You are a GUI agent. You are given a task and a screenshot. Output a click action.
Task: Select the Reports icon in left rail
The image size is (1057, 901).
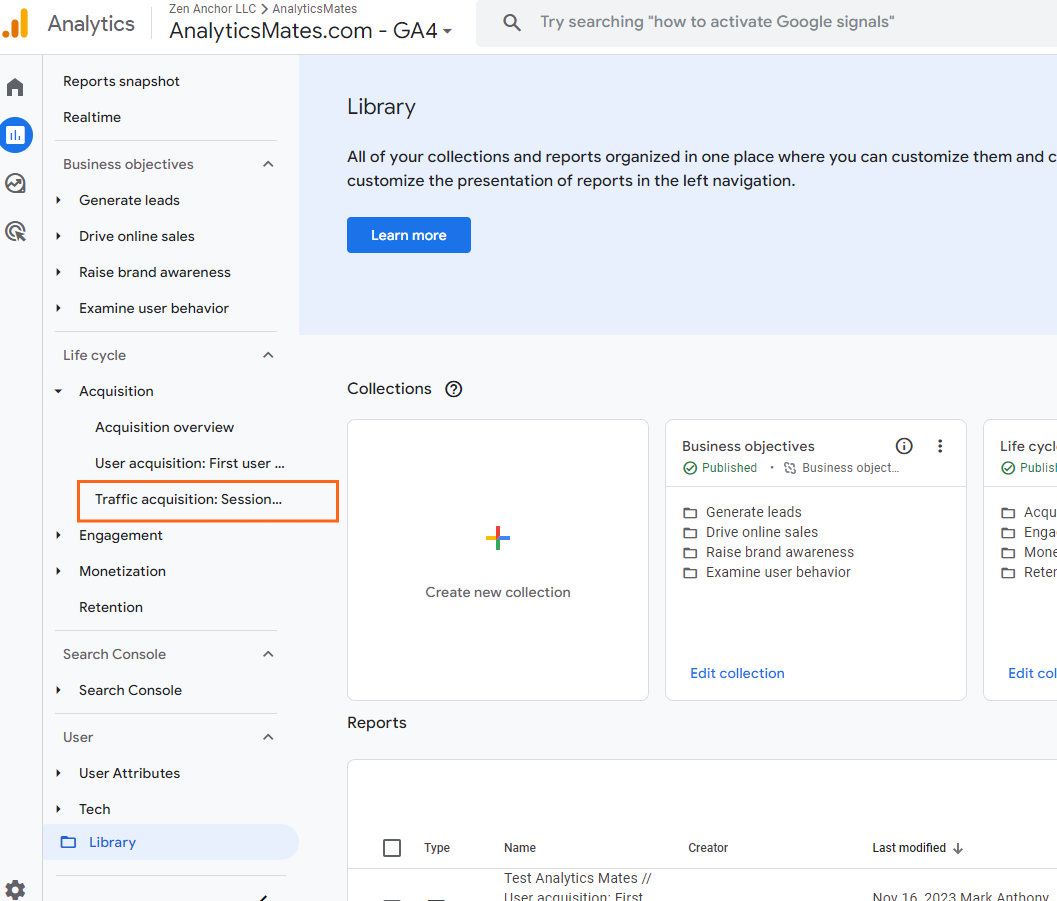[16, 135]
